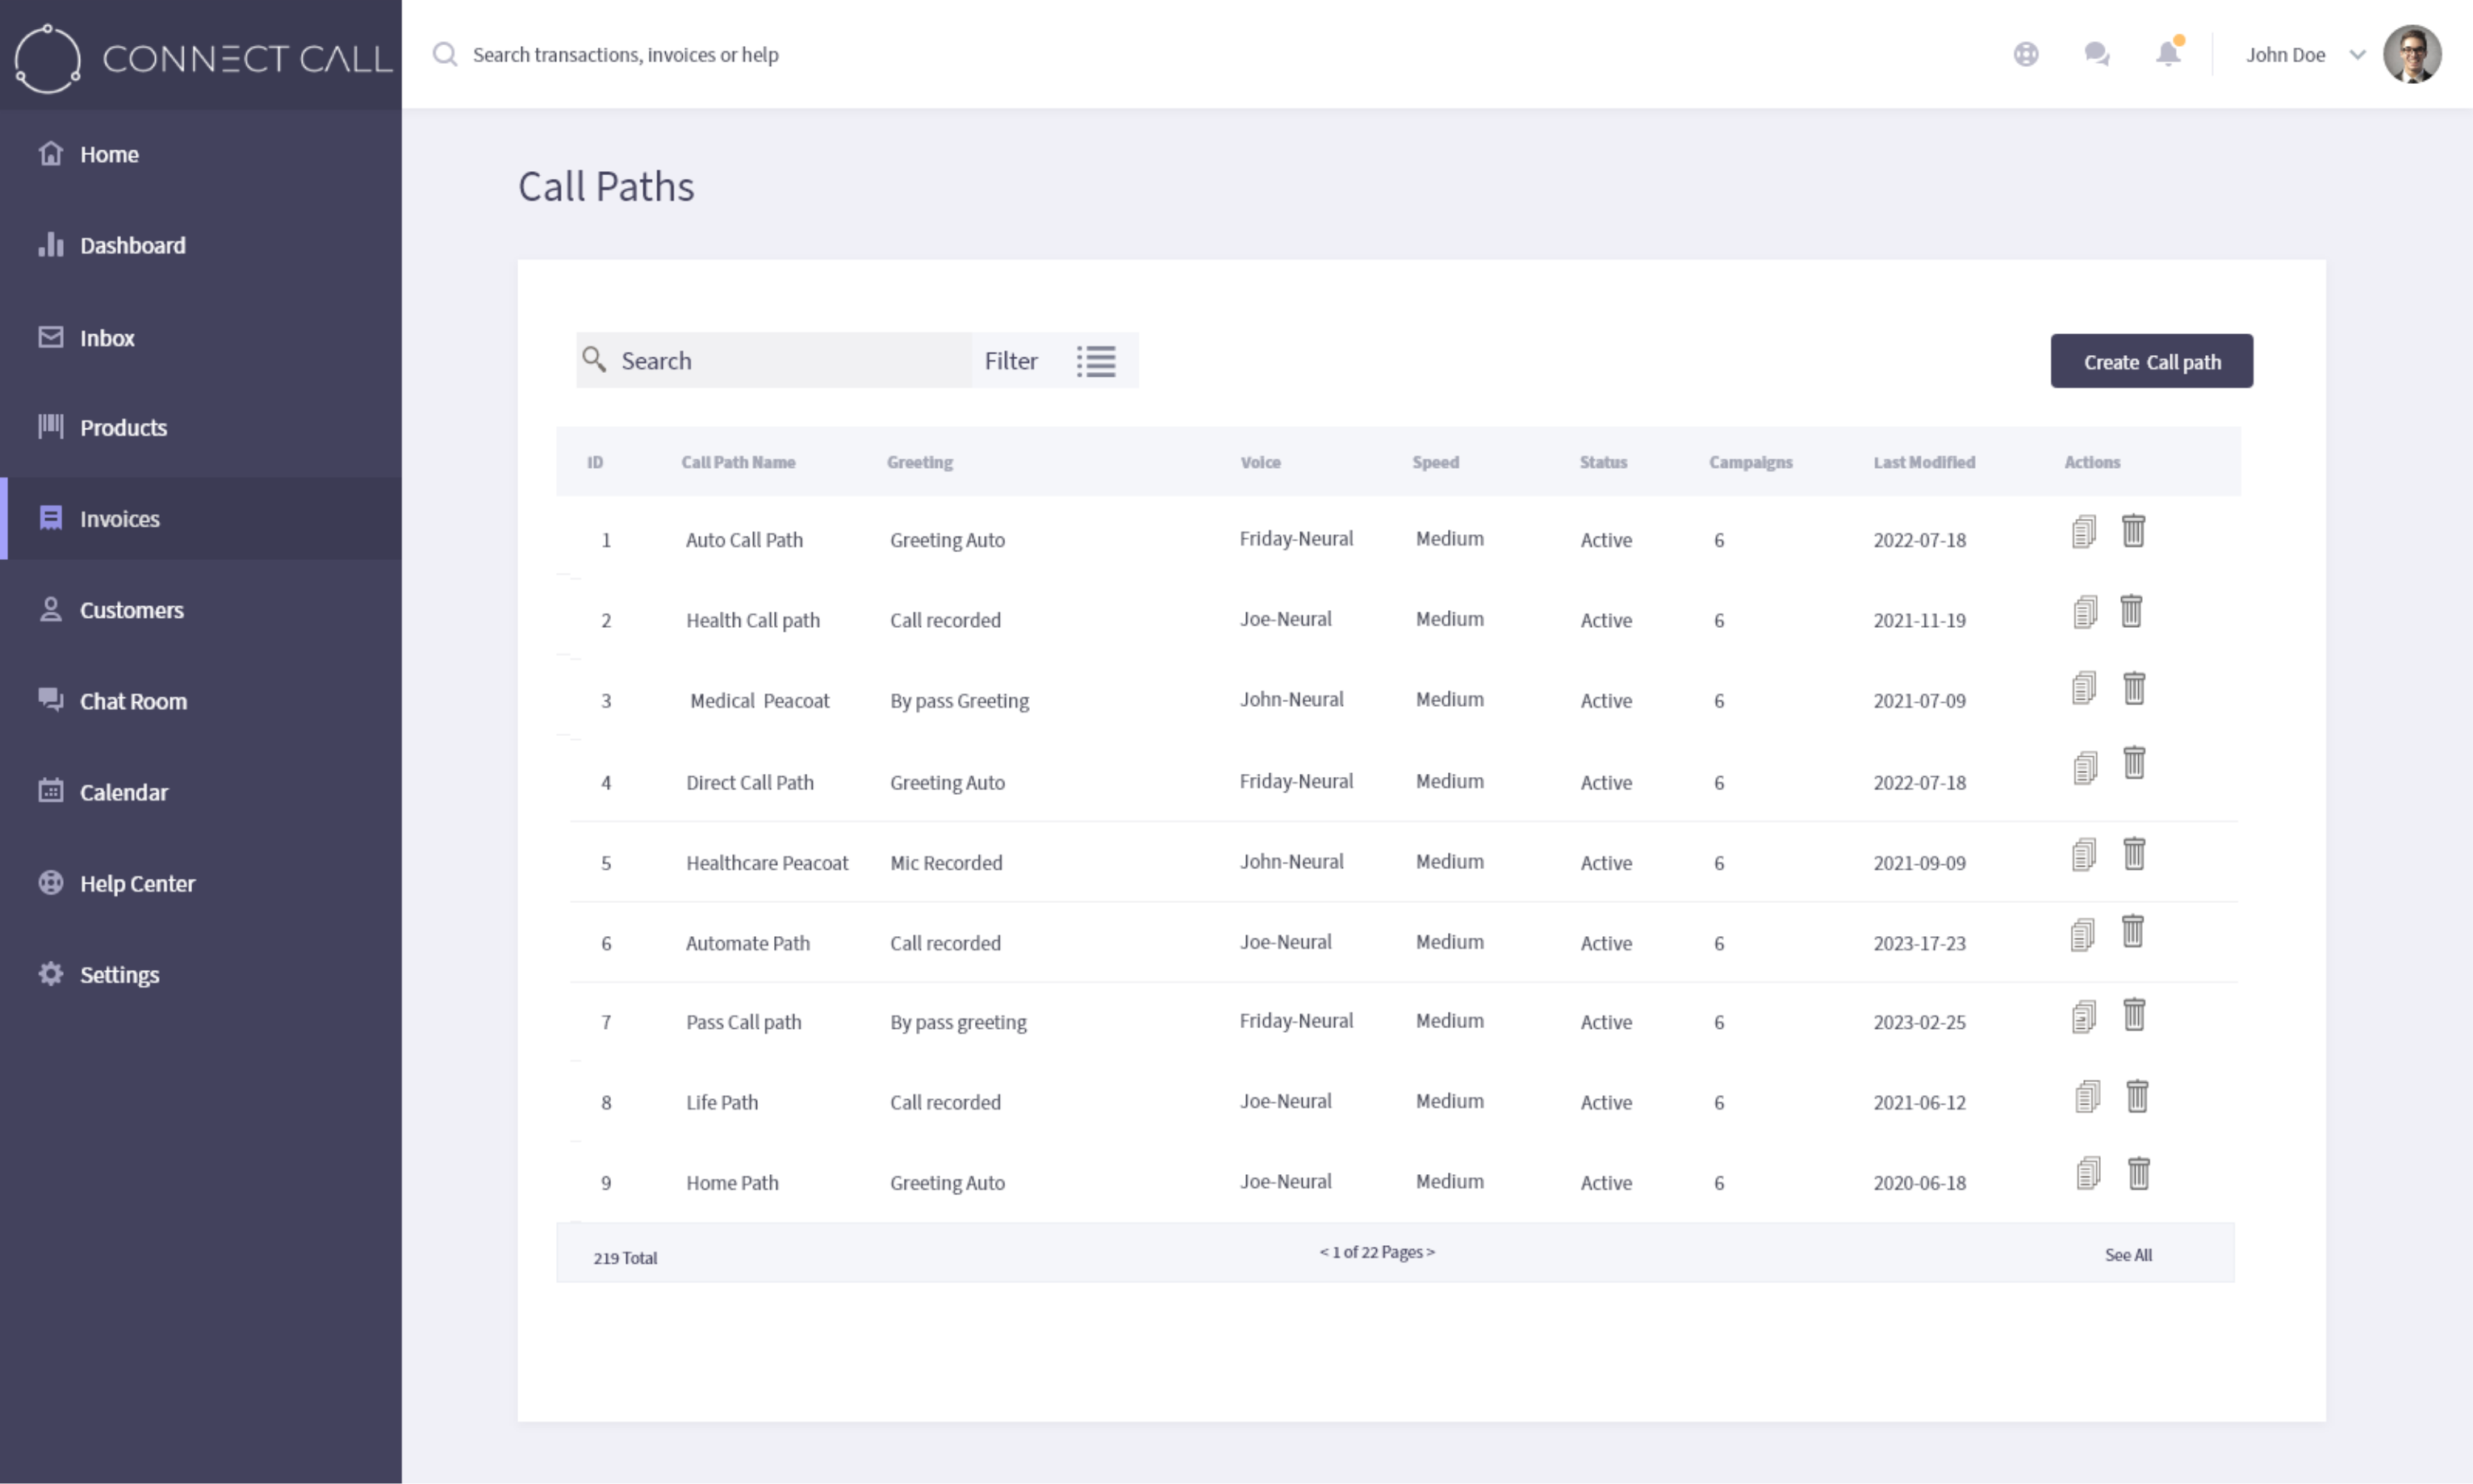This screenshot has height=1484, width=2473.
Task: Select the Auto Call Path name
Action: pos(744,540)
